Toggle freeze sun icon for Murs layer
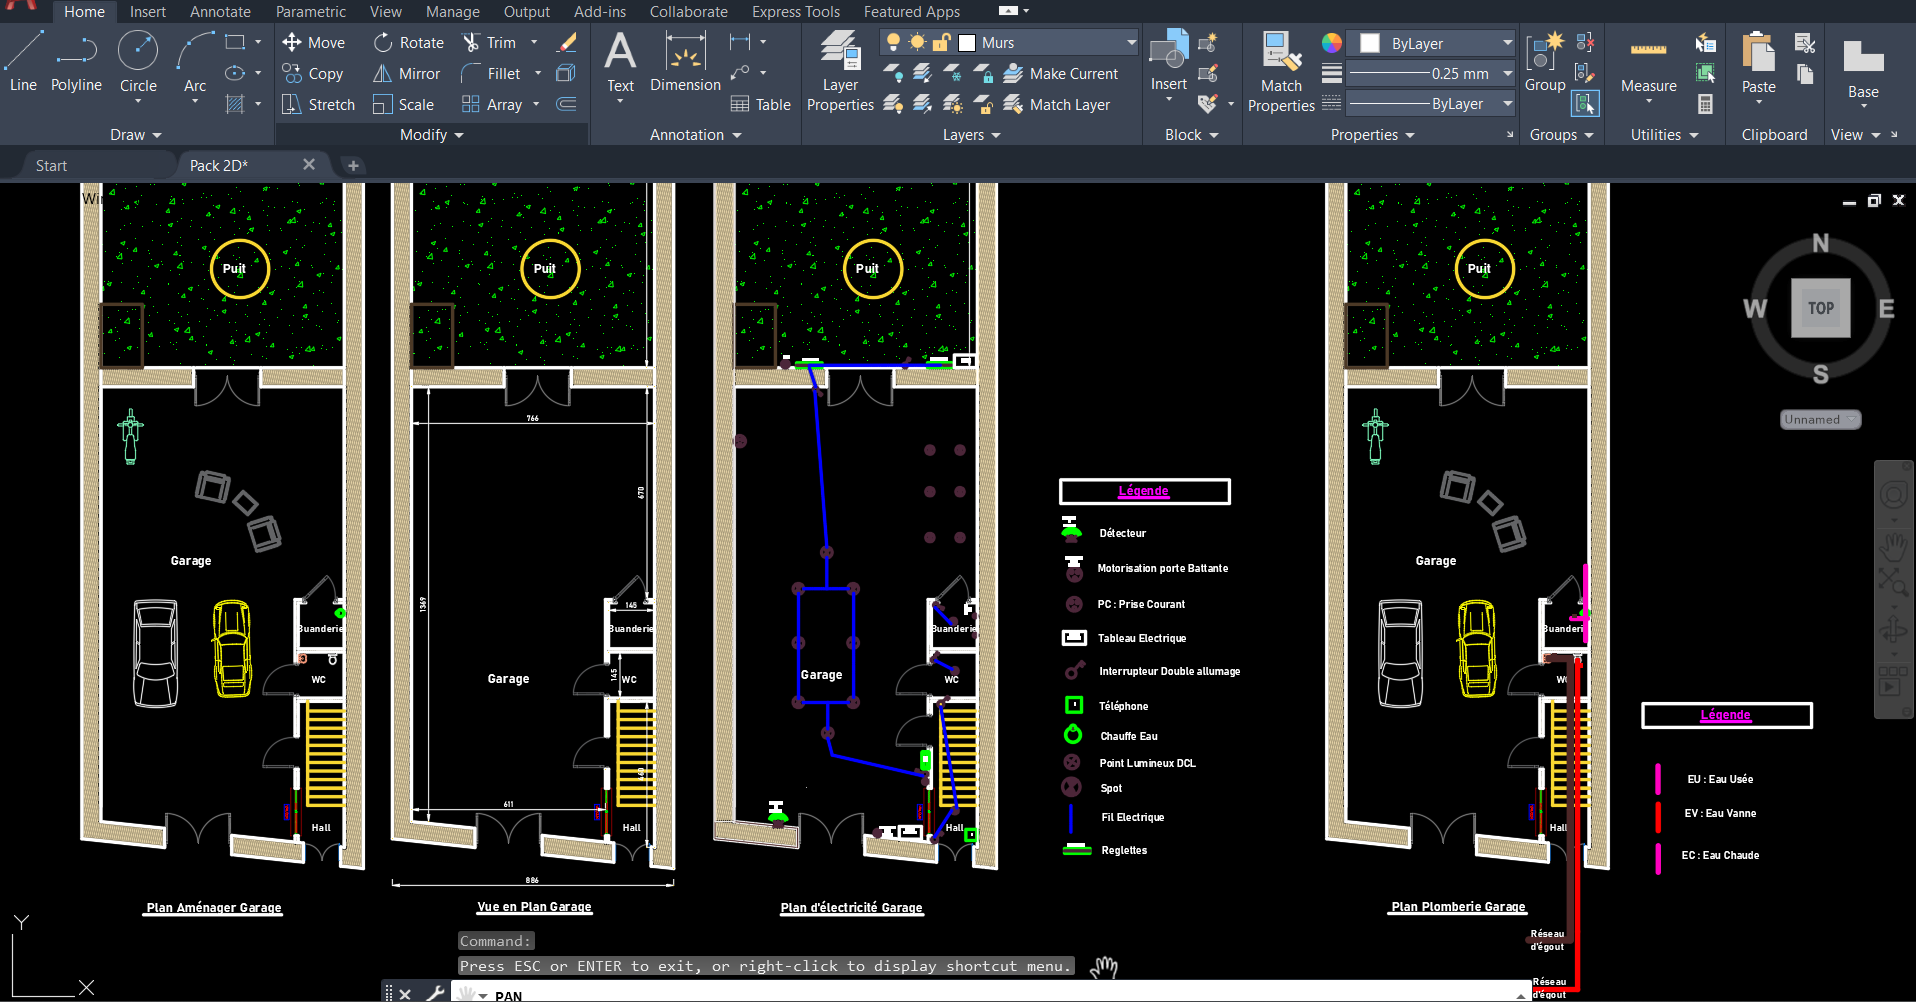This screenshot has width=1916, height=1002. pos(917,43)
